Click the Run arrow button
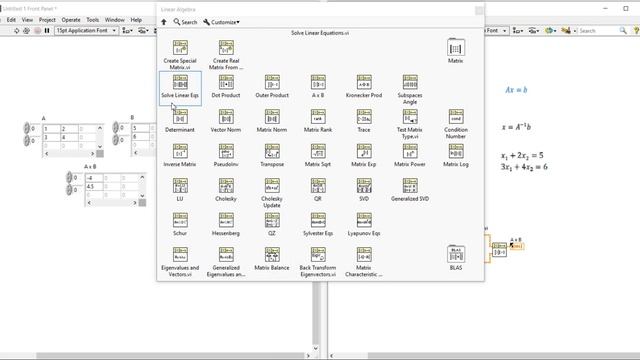The width and height of the screenshot is (640, 360). coord(16,31)
